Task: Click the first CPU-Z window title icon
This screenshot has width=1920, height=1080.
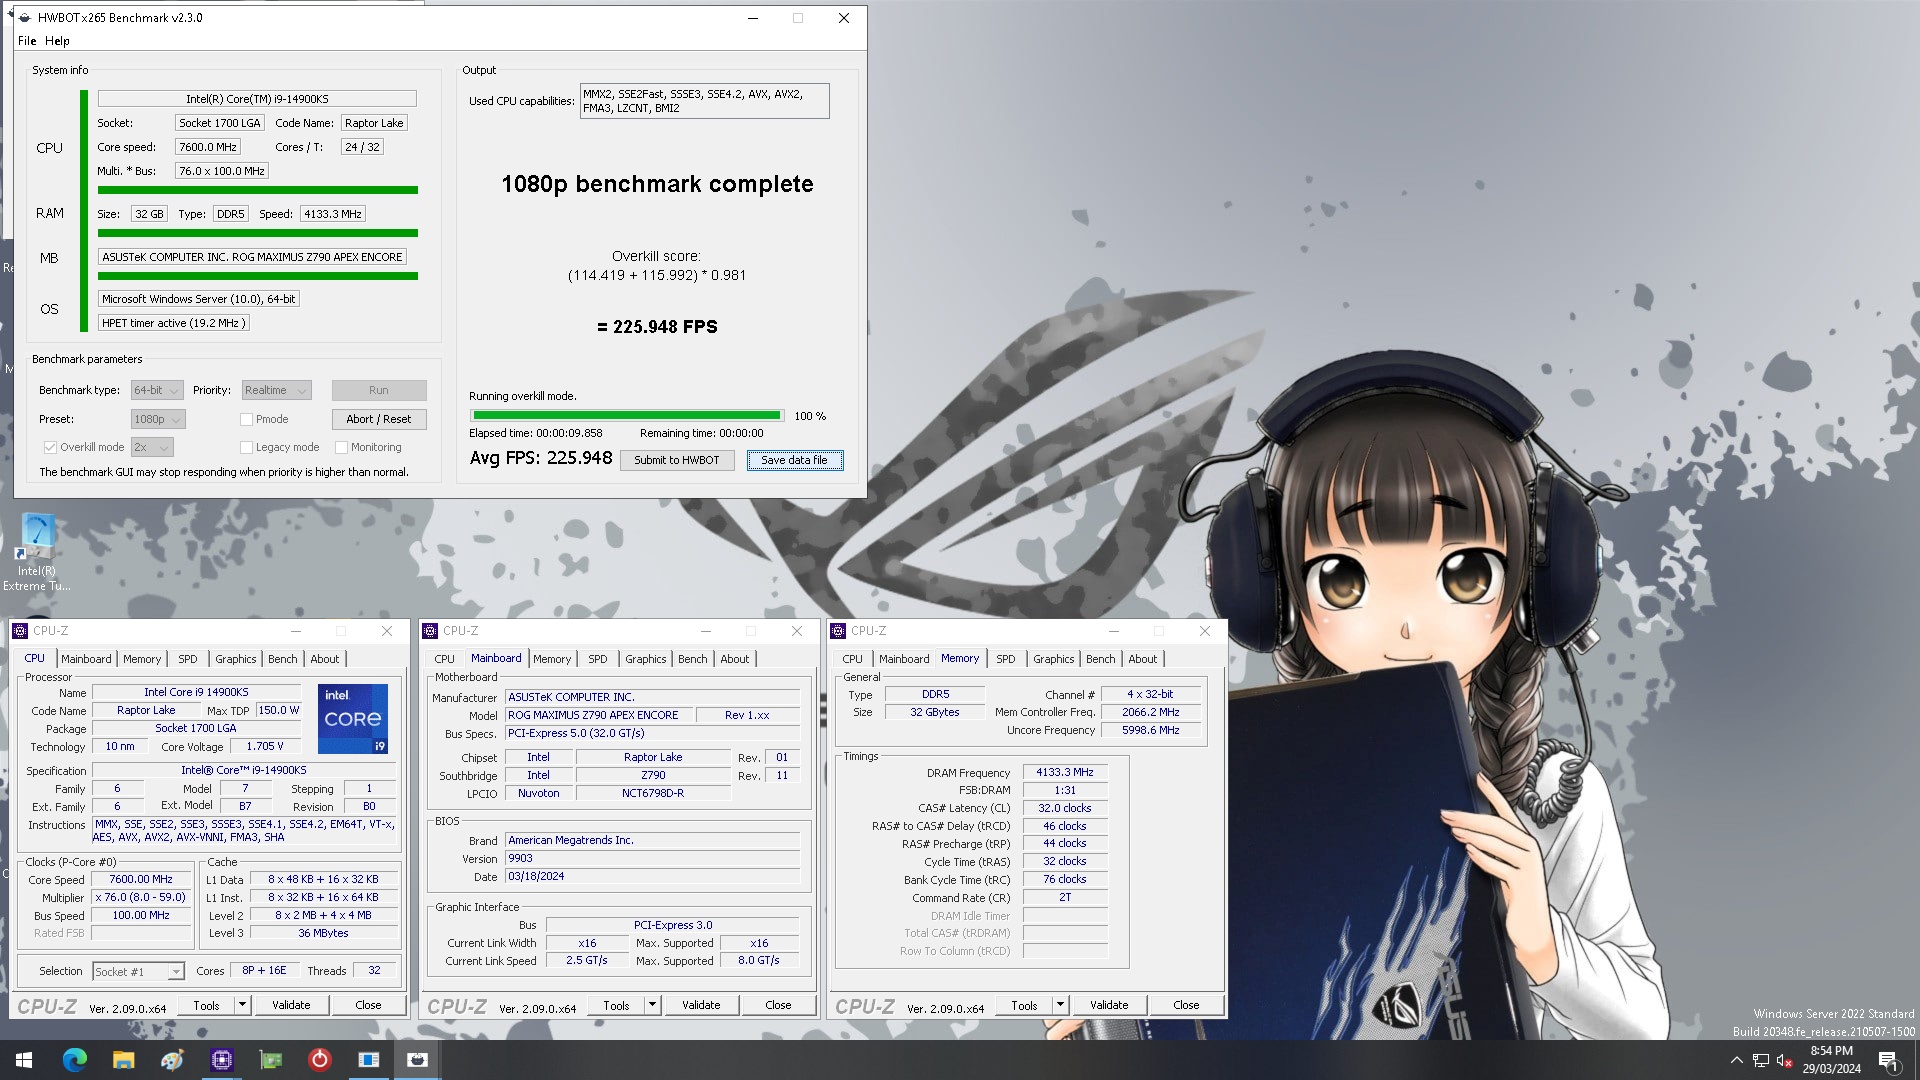Action: coord(21,631)
